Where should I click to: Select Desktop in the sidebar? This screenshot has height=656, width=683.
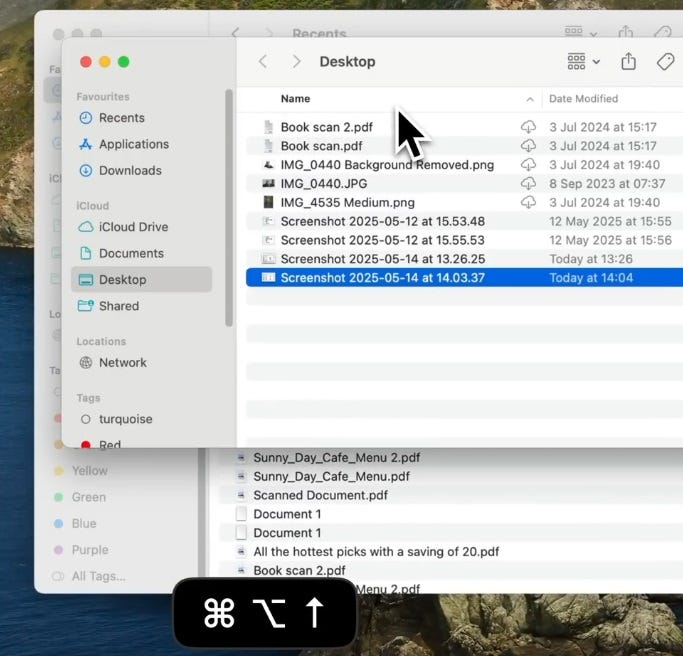tap(142, 280)
